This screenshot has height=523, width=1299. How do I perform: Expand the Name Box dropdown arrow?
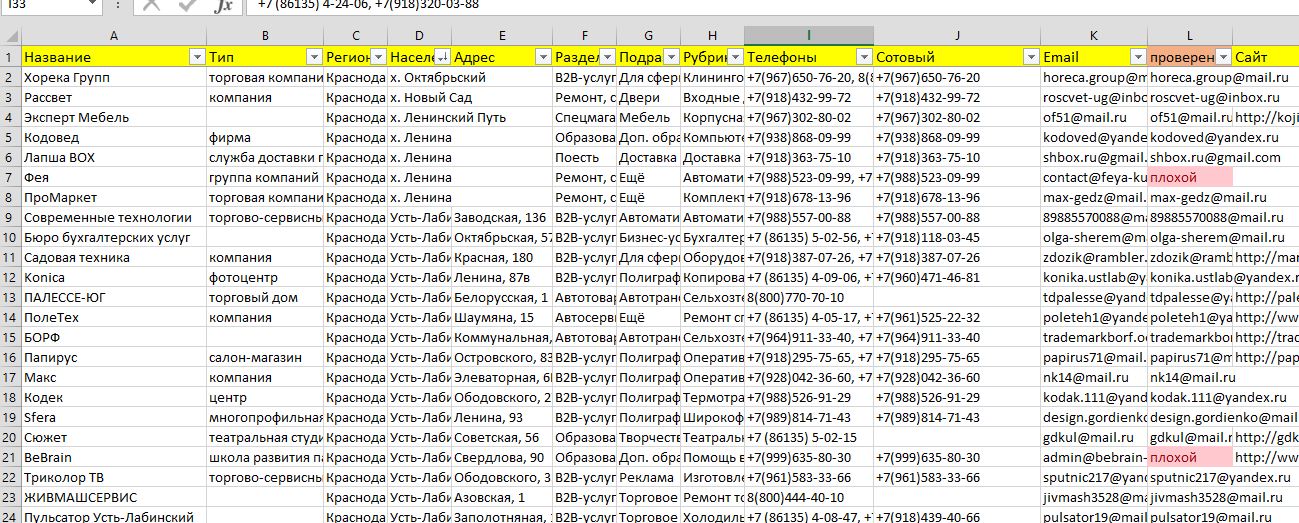92,5
